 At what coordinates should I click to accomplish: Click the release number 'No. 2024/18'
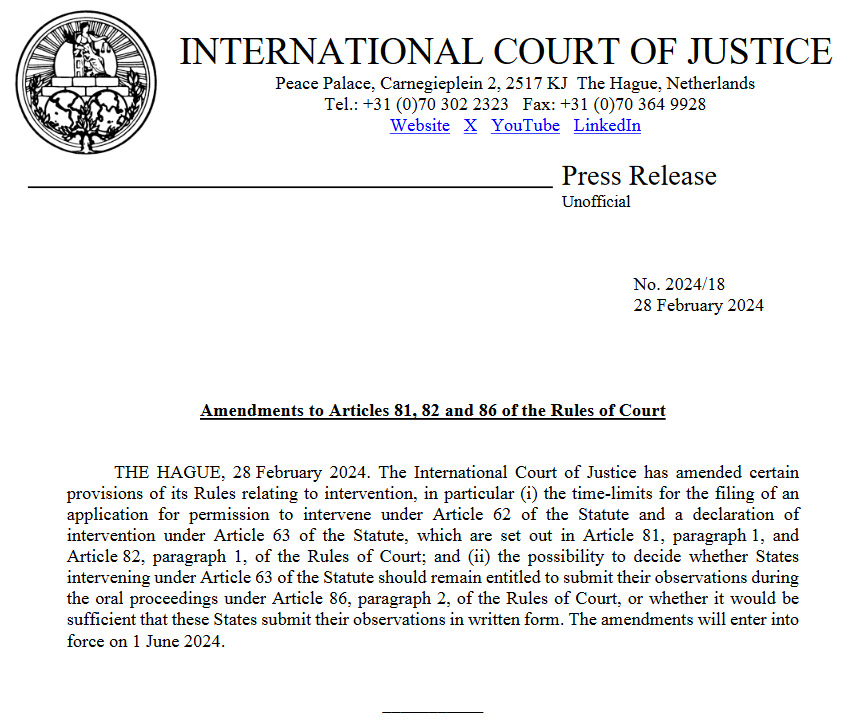[x=679, y=284]
